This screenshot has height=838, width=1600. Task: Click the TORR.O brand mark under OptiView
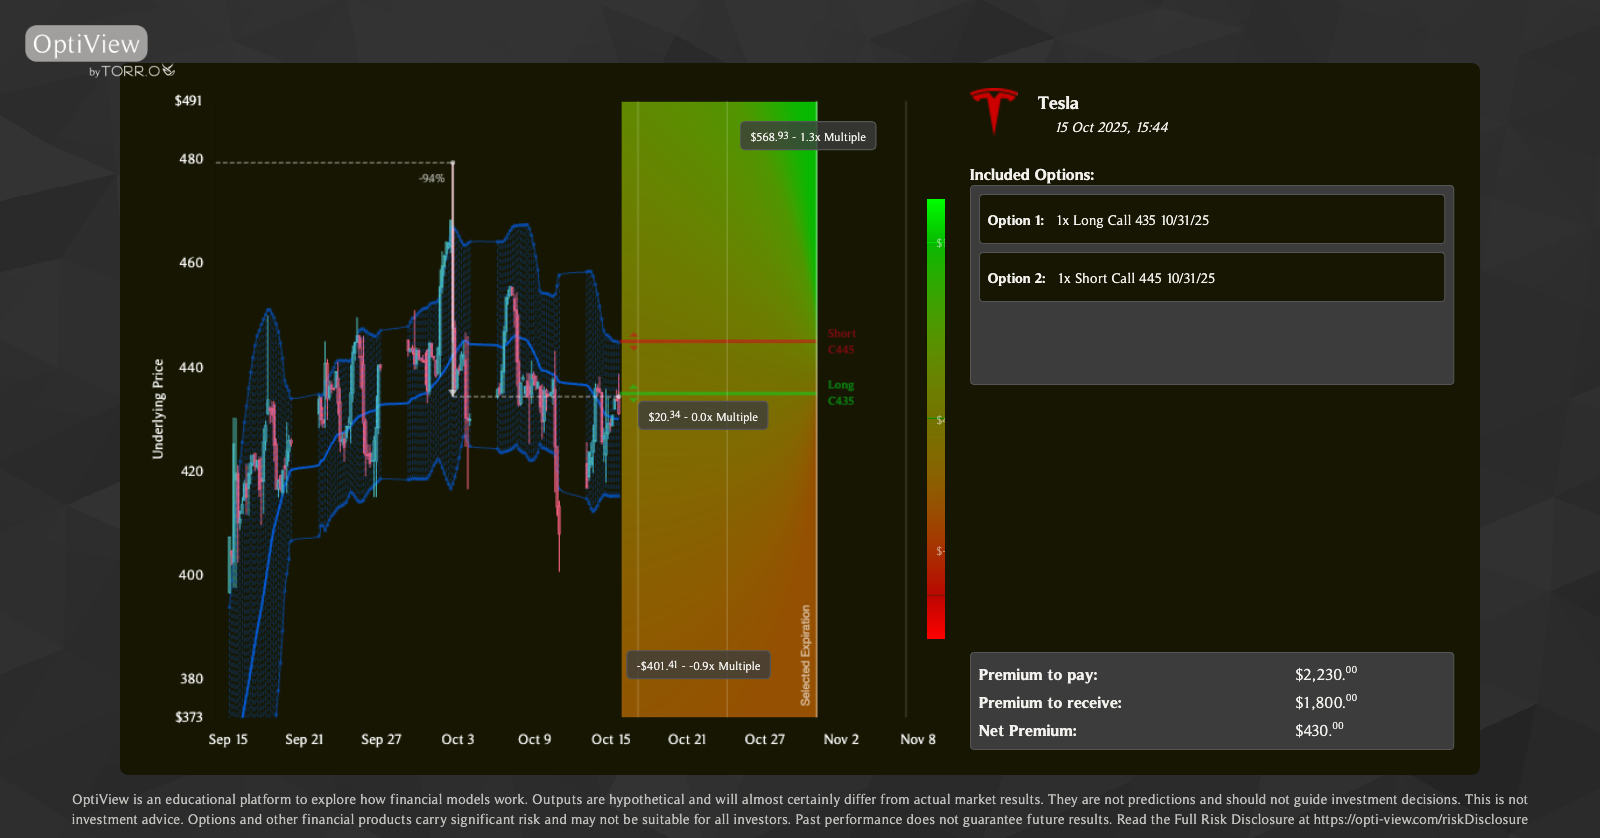pyautogui.click(x=136, y=71)
